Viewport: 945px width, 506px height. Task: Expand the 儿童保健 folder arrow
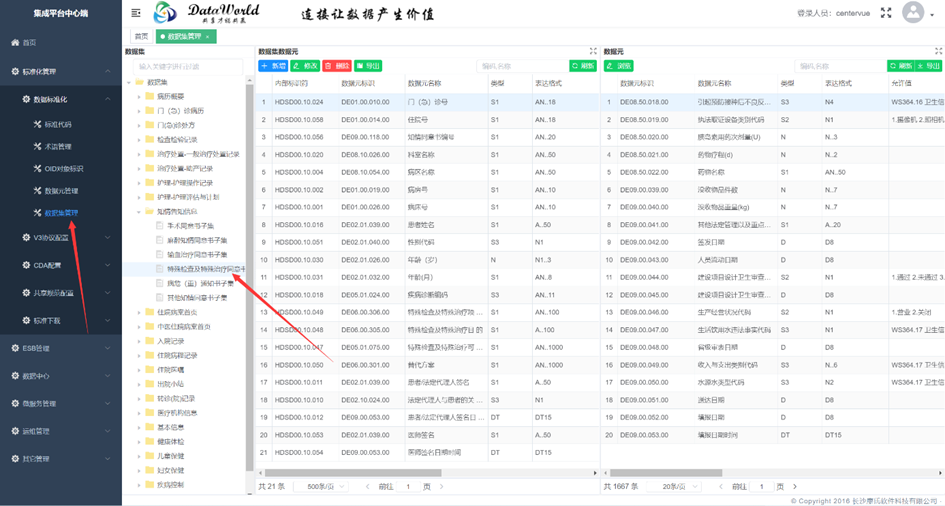(139, 456)
